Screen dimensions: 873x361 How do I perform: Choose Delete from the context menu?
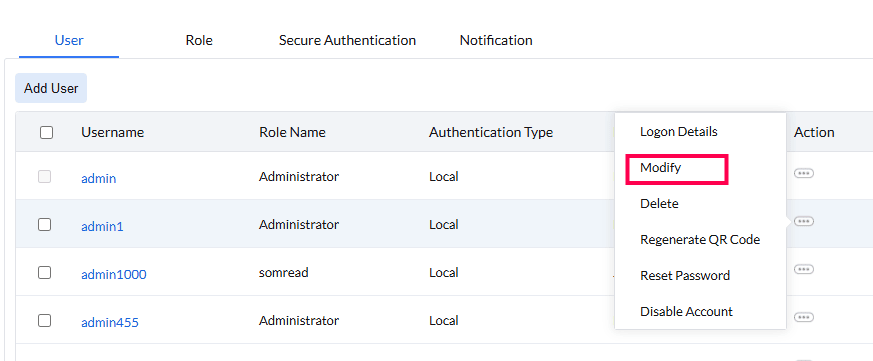click(x=659, y=203)
